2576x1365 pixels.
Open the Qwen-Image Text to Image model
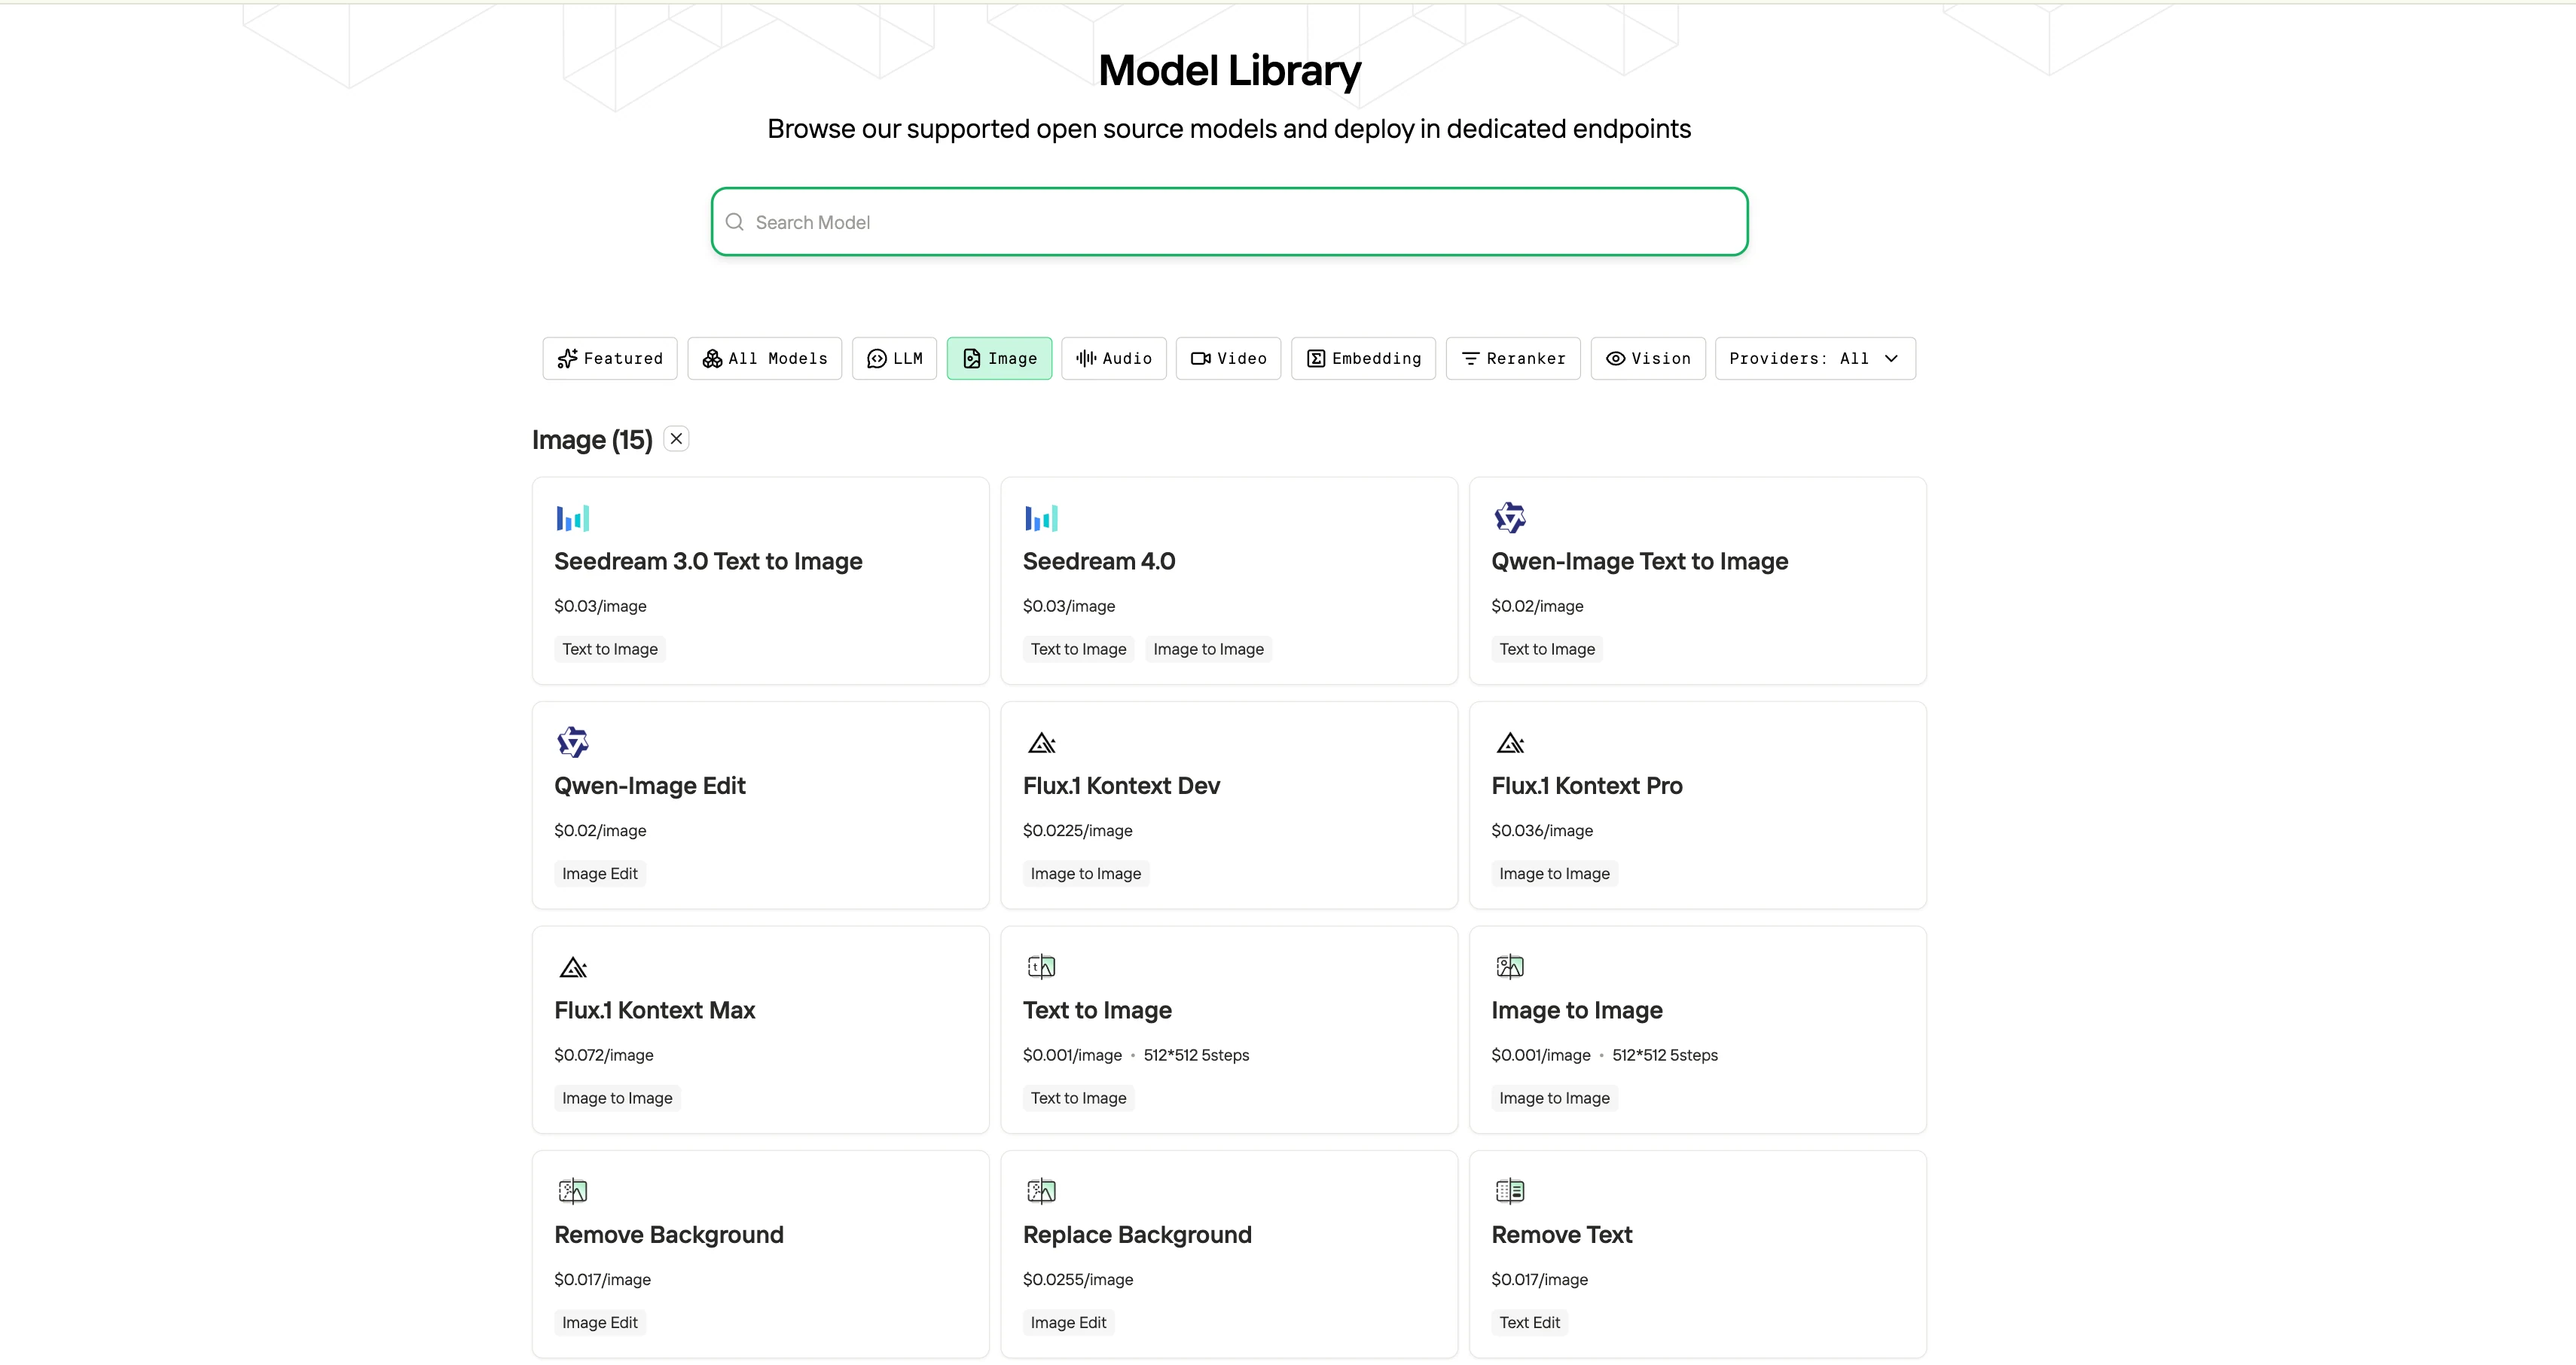pyautogui.click(x=1639, y=562)
